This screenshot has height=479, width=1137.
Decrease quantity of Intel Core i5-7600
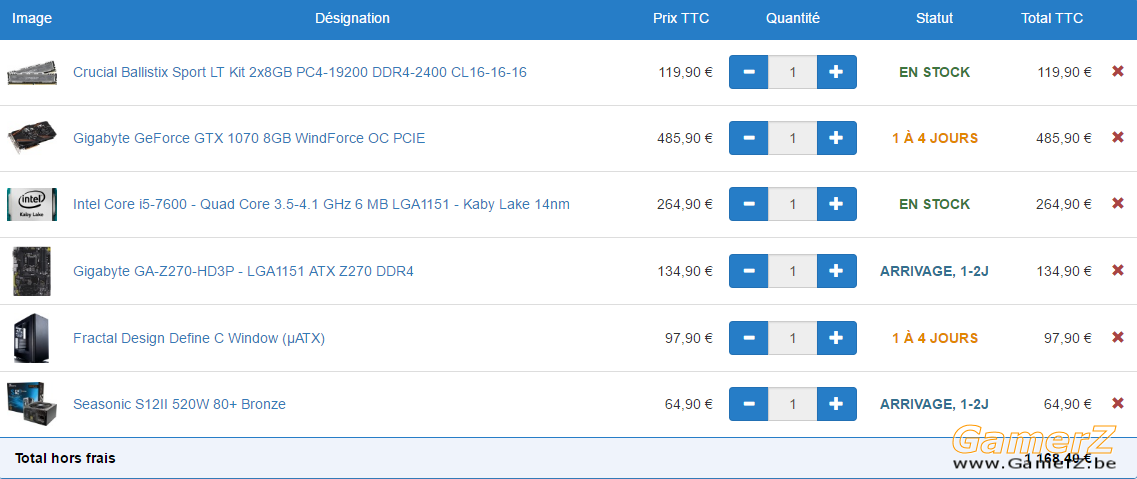point(749,204)
